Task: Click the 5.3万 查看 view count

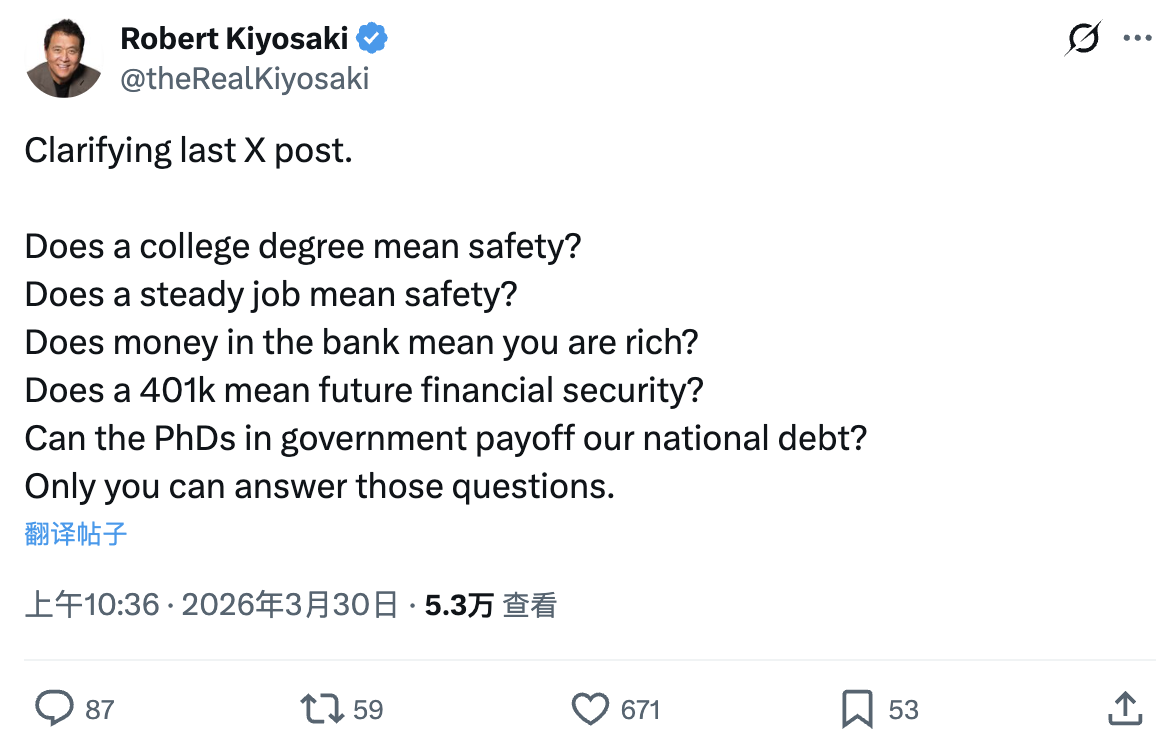Action: (x=490, y=605)
